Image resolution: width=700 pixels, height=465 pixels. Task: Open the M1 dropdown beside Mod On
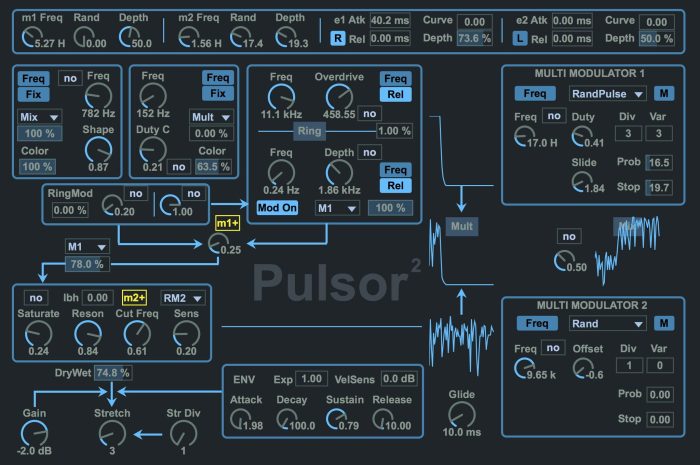(x=337, y=208)
